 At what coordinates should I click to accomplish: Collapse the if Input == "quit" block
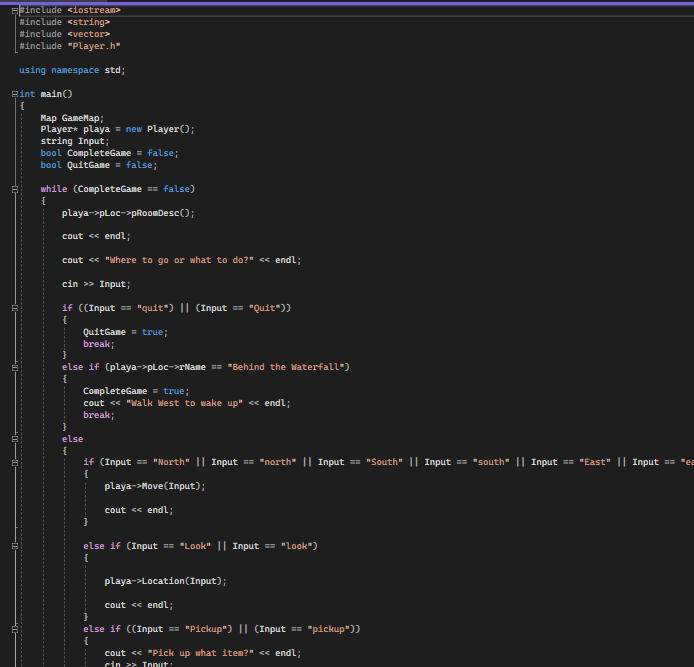15,308
